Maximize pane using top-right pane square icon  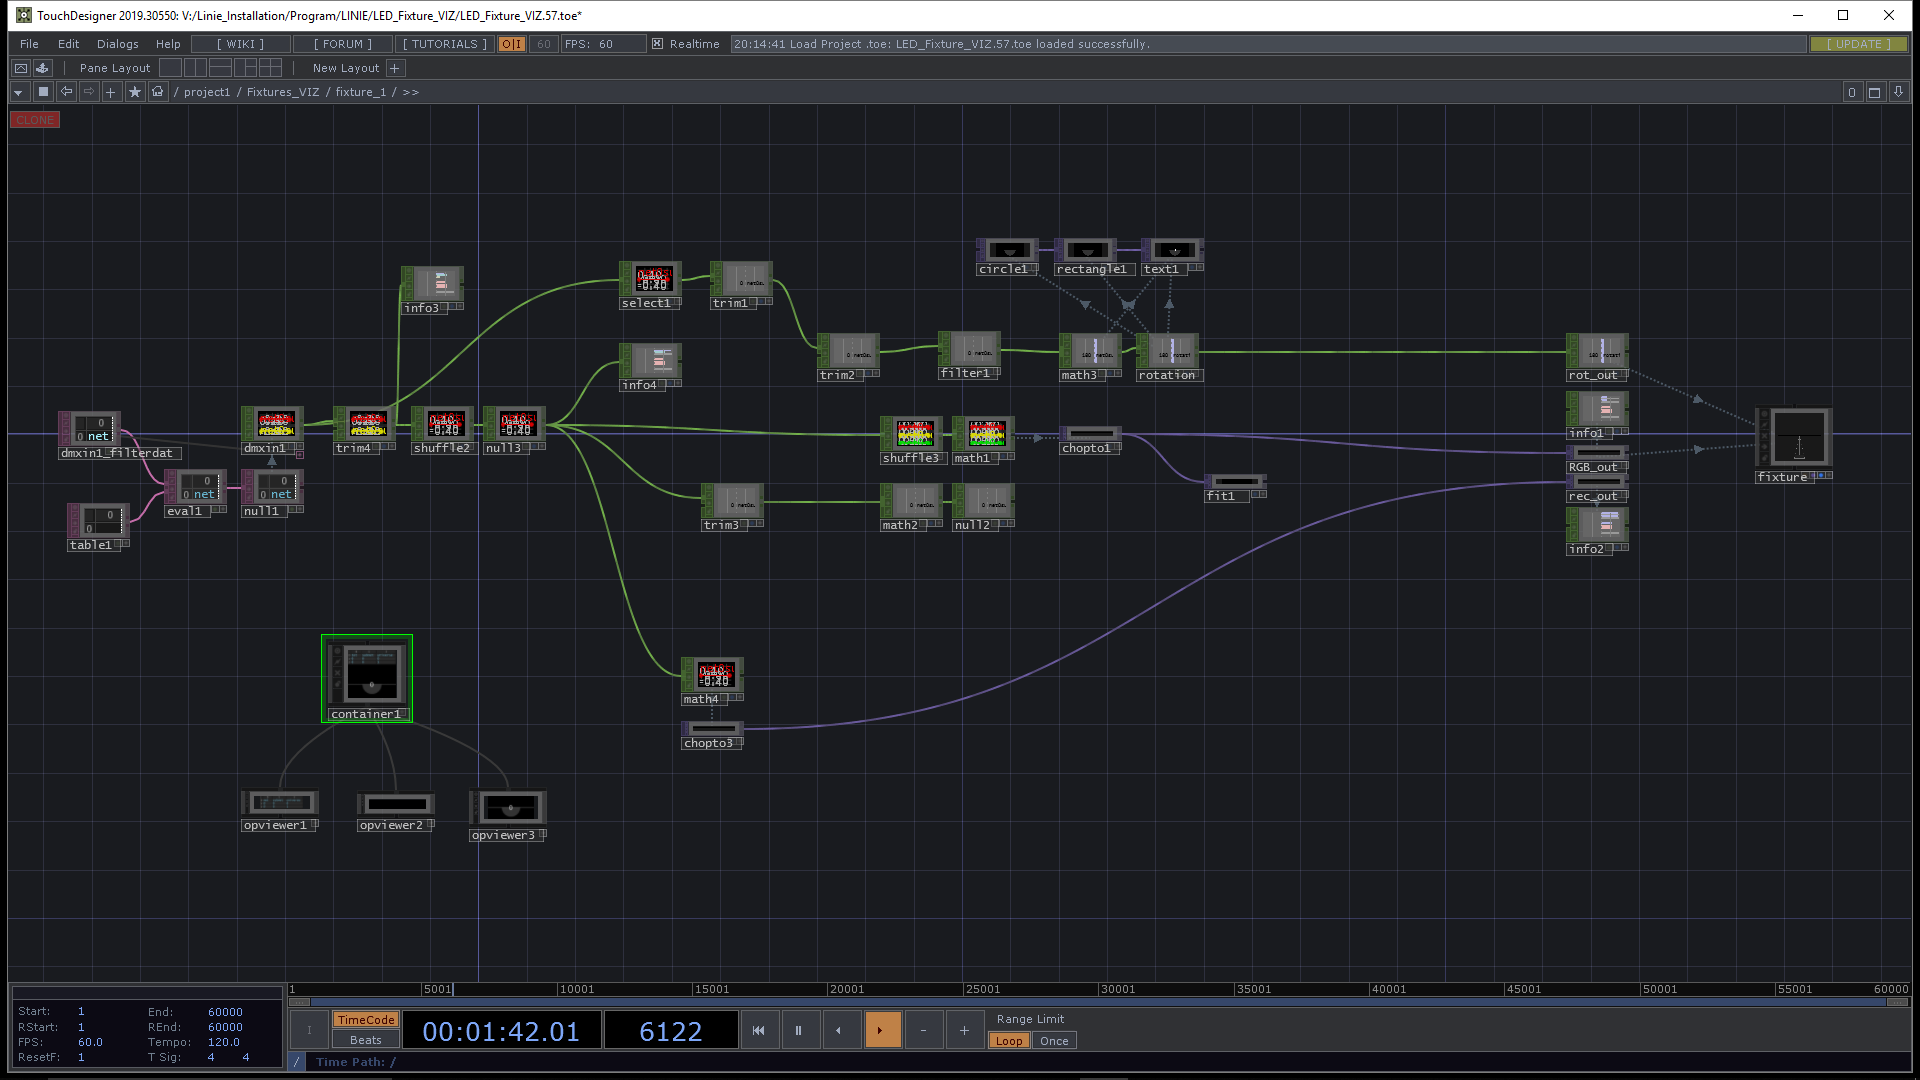point(1874,92)
